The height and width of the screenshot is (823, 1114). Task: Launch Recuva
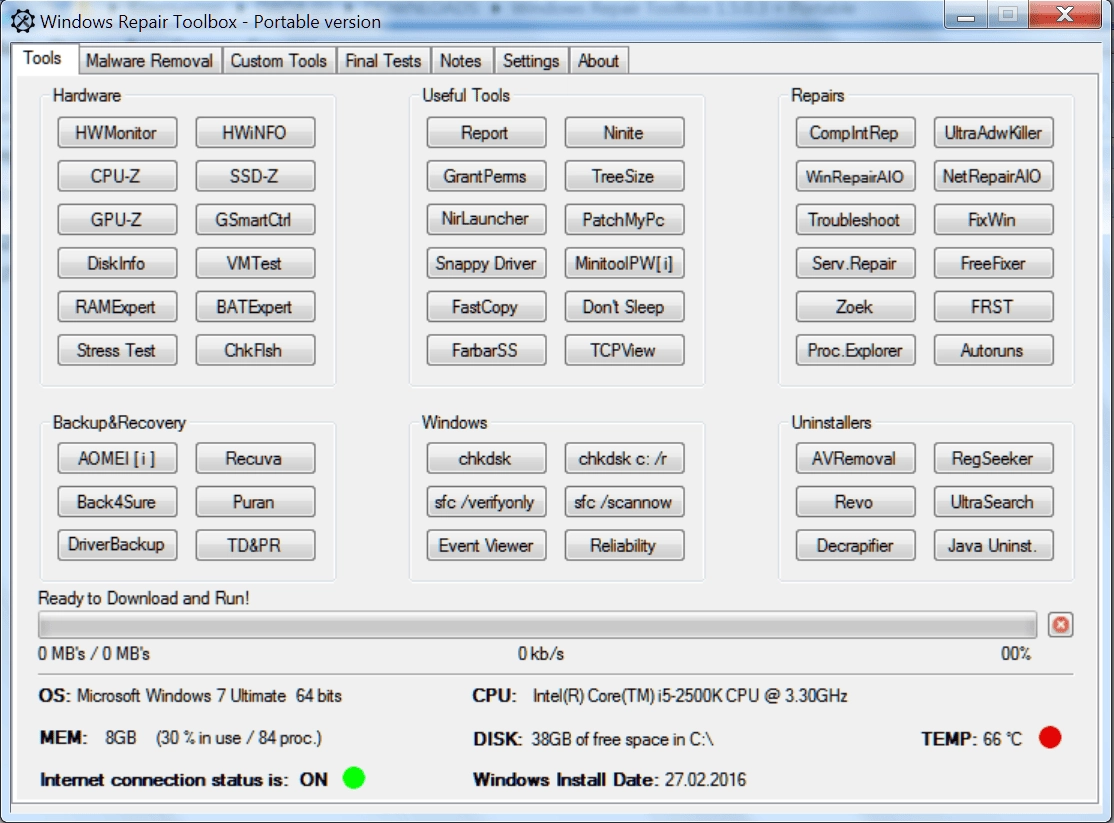[255, 458]
